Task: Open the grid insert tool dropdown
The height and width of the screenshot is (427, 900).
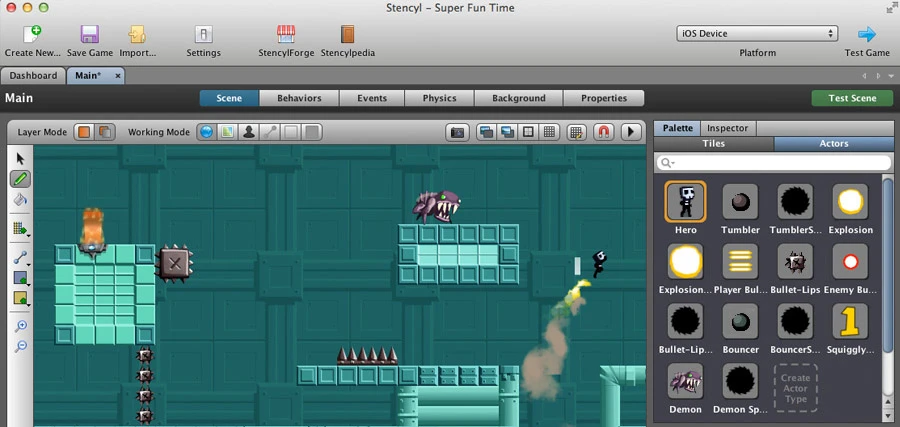Action: pyautogui.click(x=21, y=229)
